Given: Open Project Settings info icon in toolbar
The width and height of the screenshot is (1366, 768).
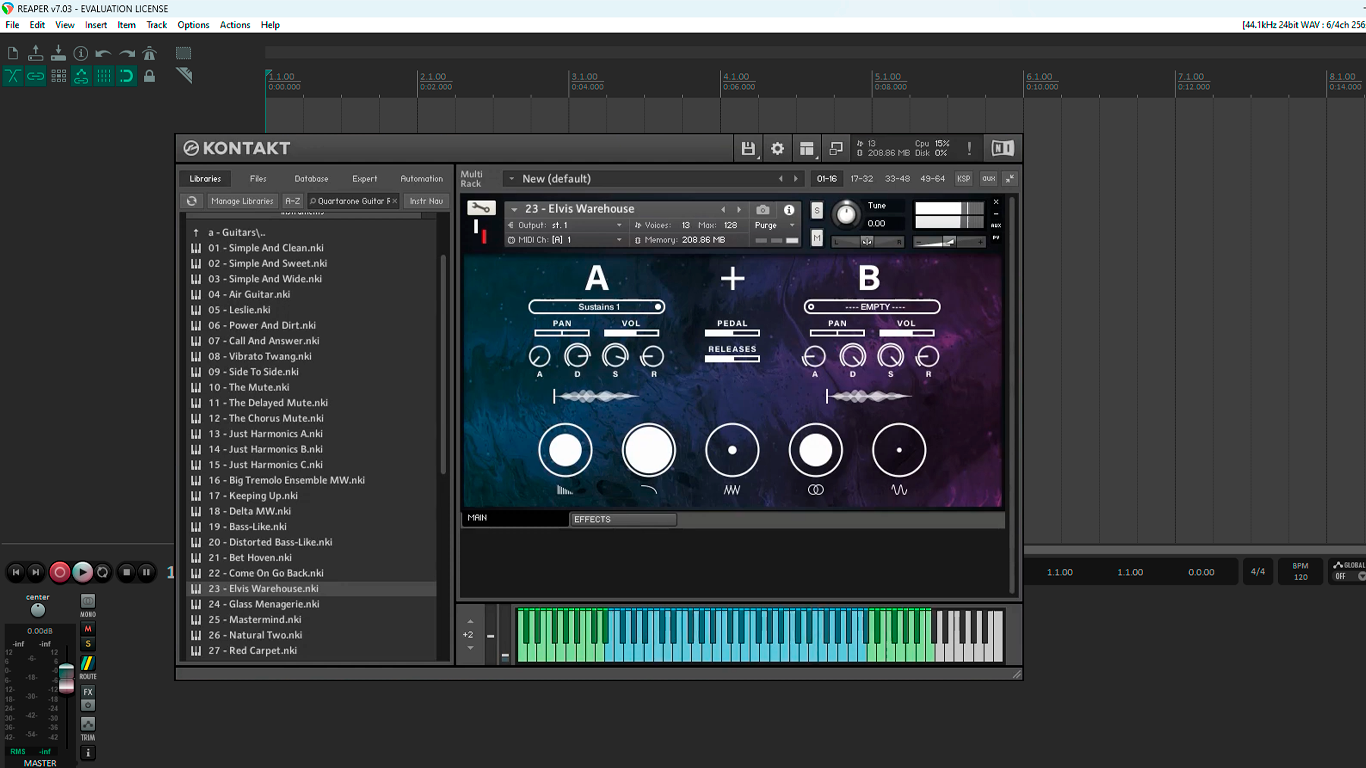Looking at the screenshot, I should 81,53.
